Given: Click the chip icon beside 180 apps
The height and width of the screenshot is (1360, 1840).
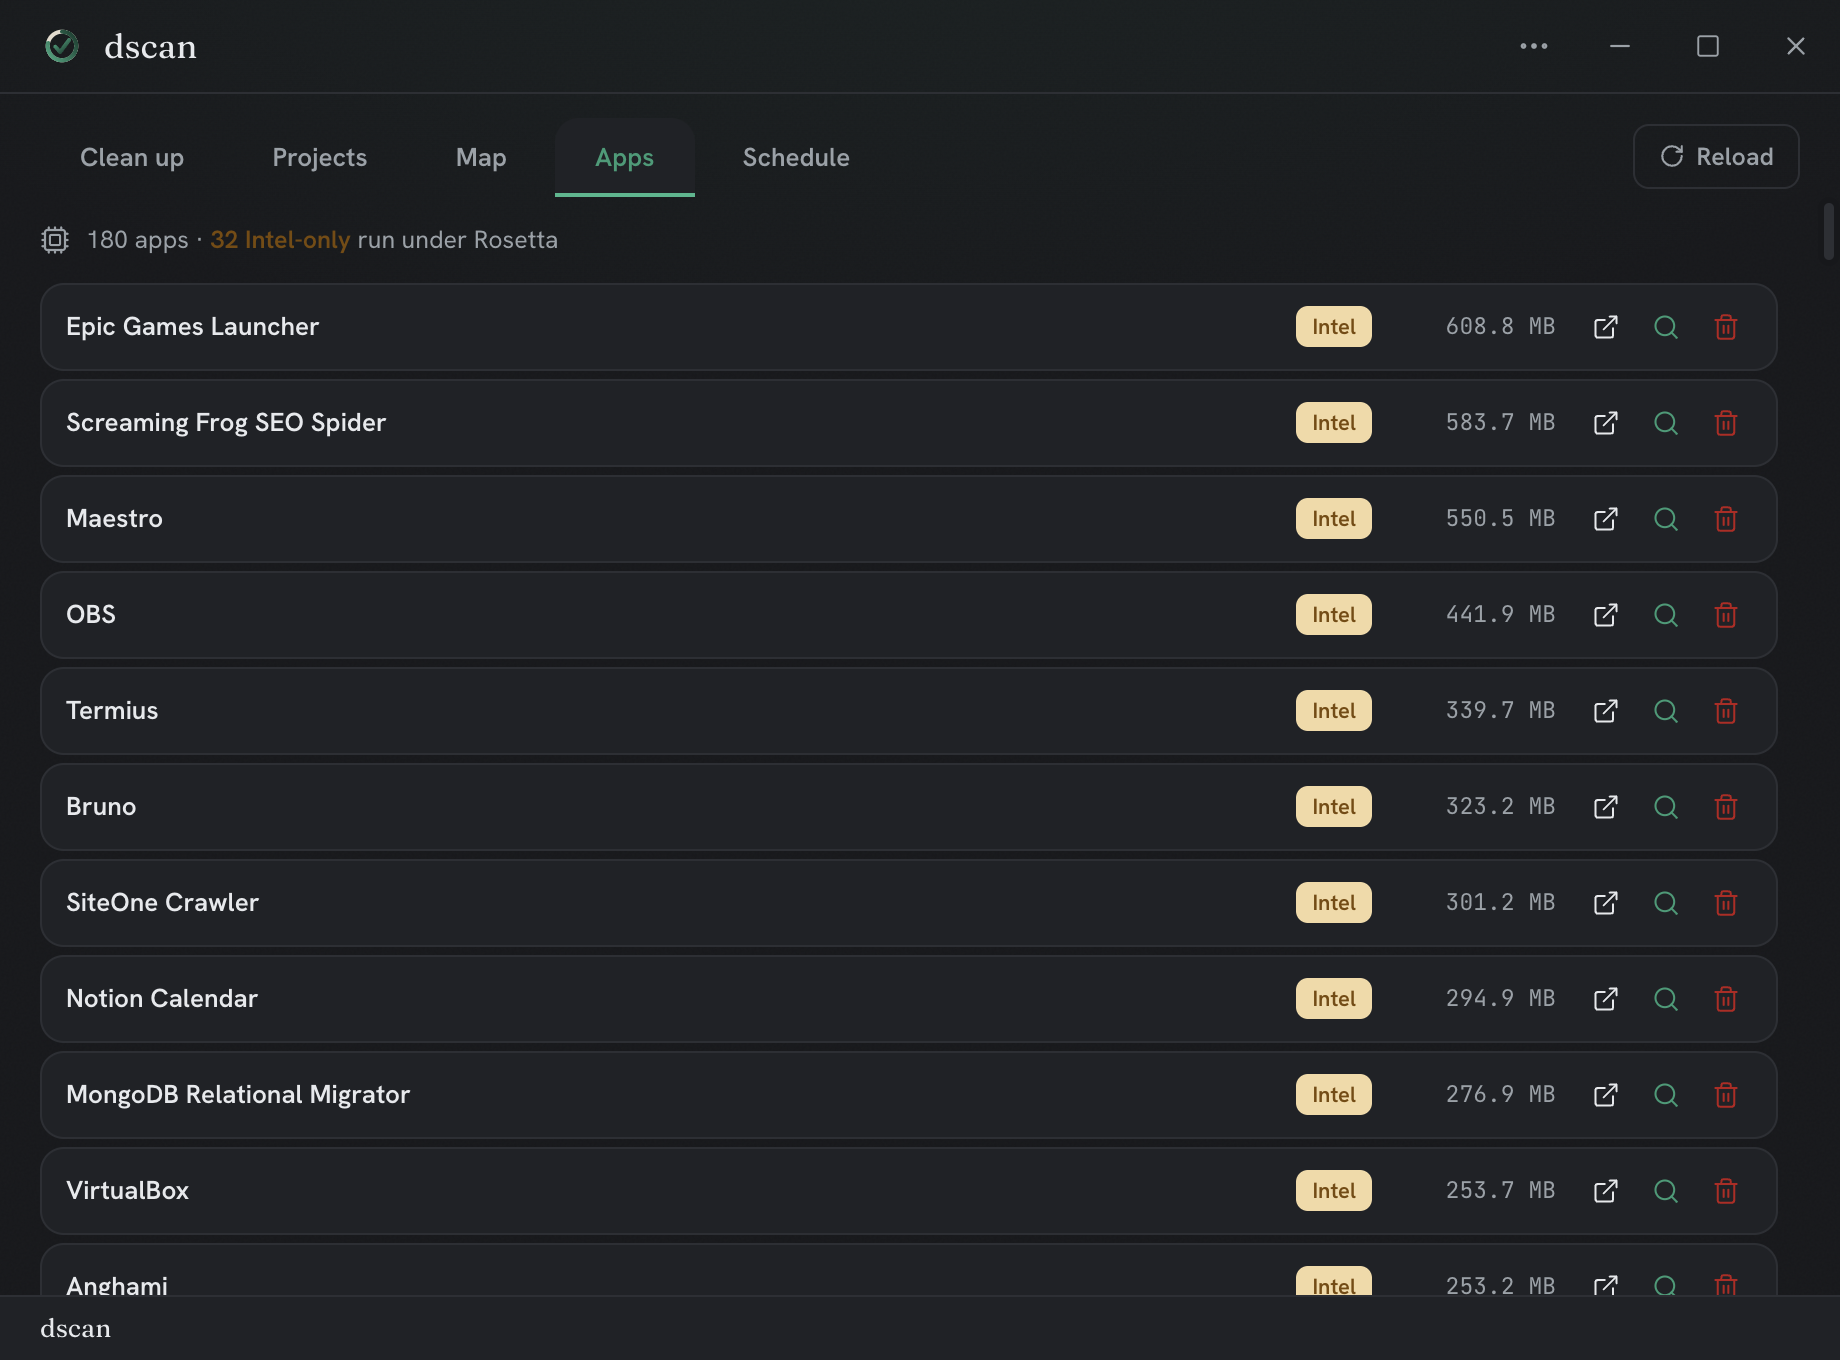Looking at the screenshot, I should [x=55, y=240].
